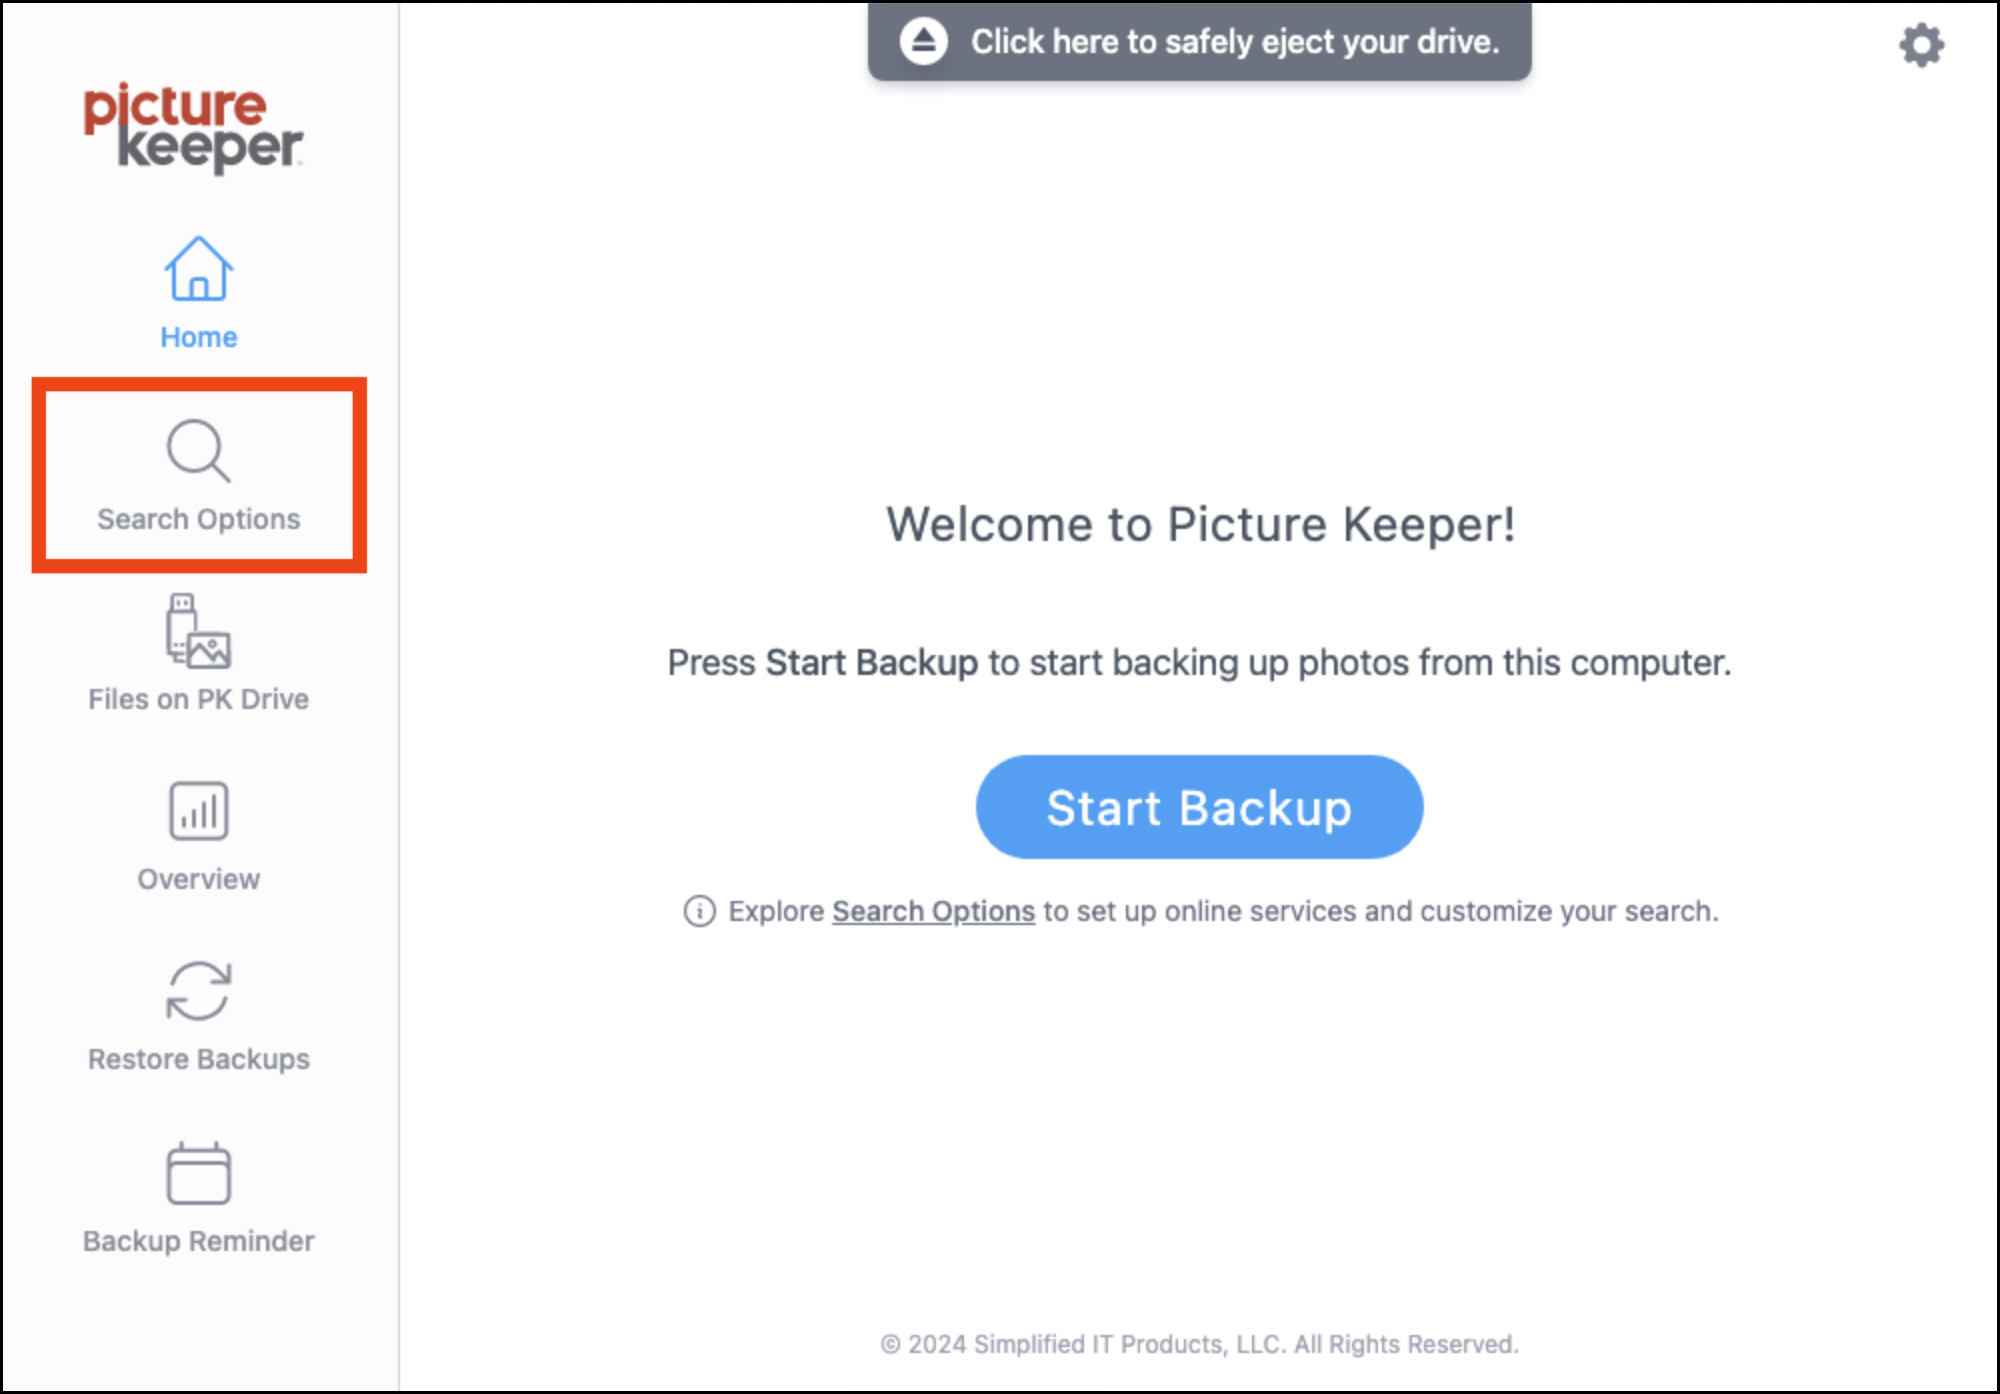Click the eject drive icon
Image resolution: width=2000 pixels, height=1394 pixels.
coord(923,41)
